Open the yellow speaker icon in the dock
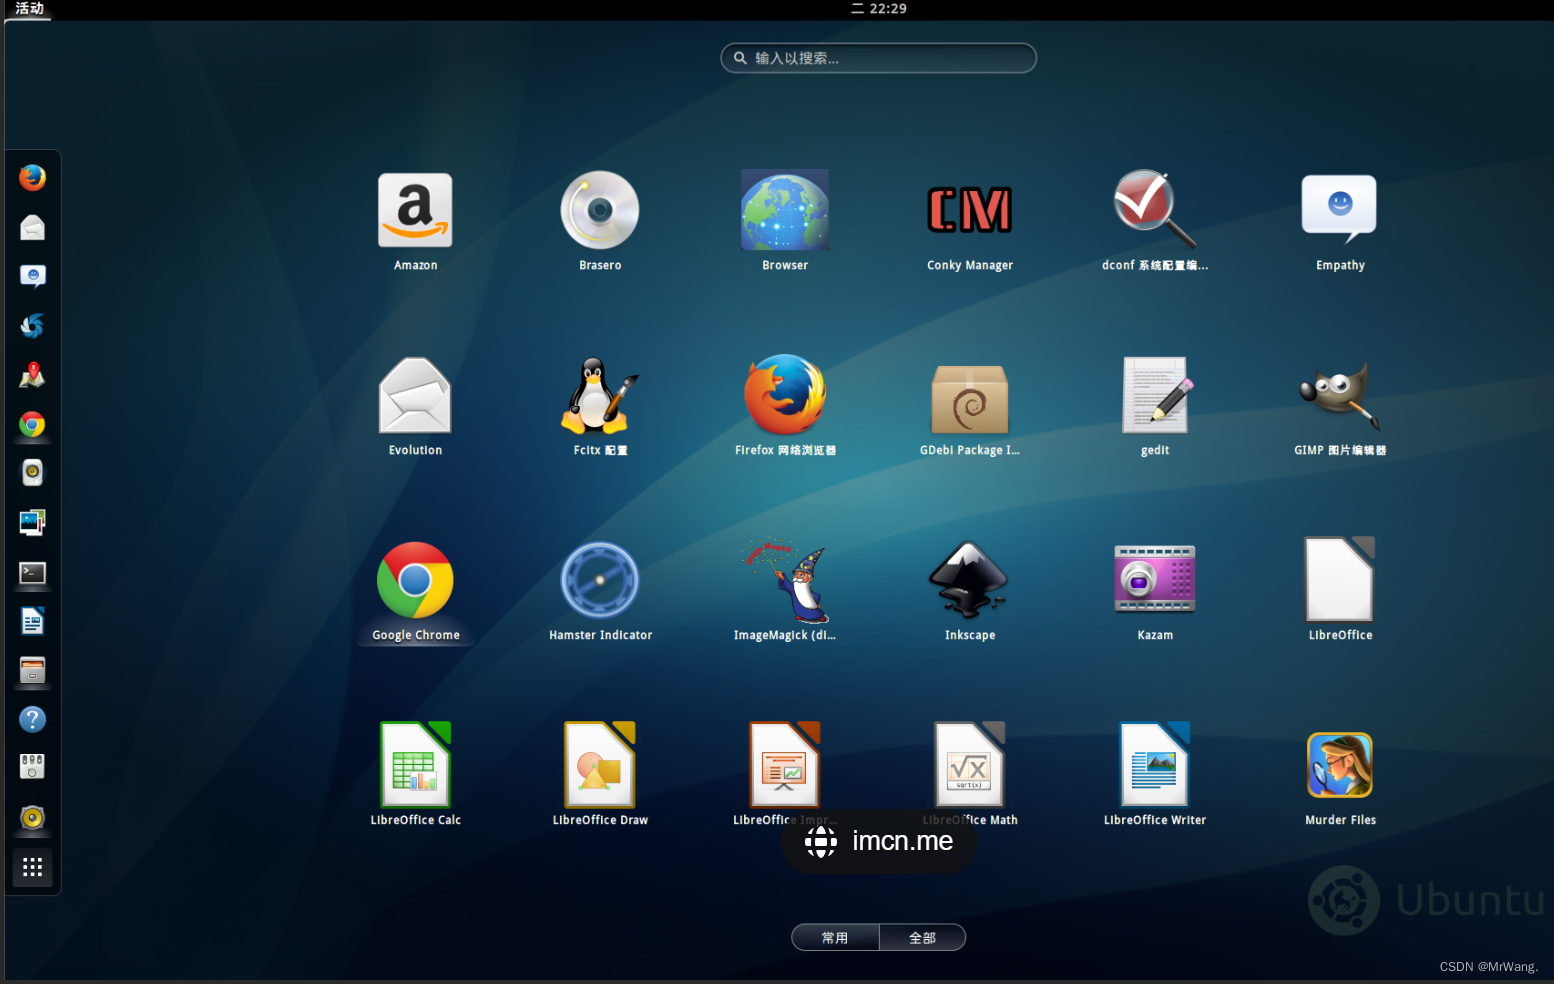Image resolution: width=1554 pixels, height=984 pixels. point(32,818)
